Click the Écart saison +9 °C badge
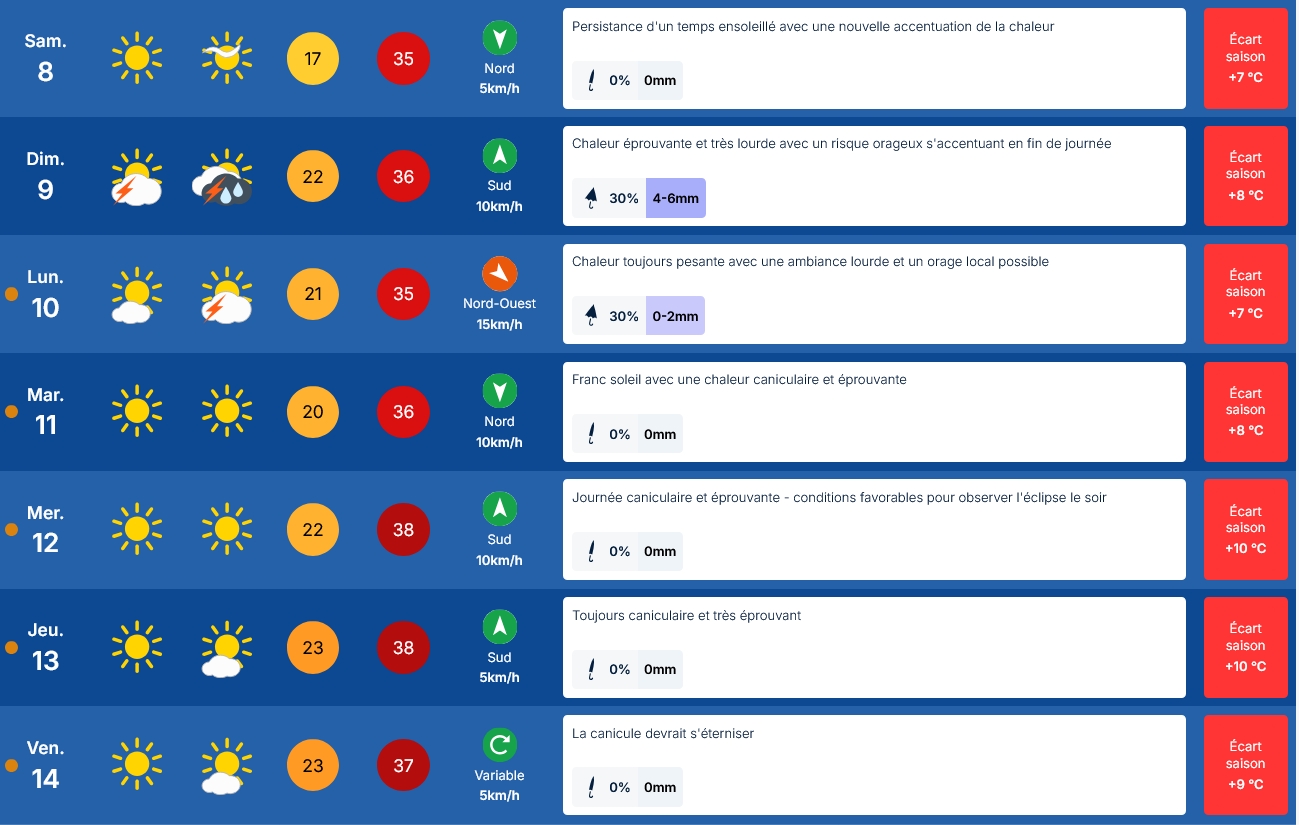Screen dimensions: 1299x825 pos(1246,765)
